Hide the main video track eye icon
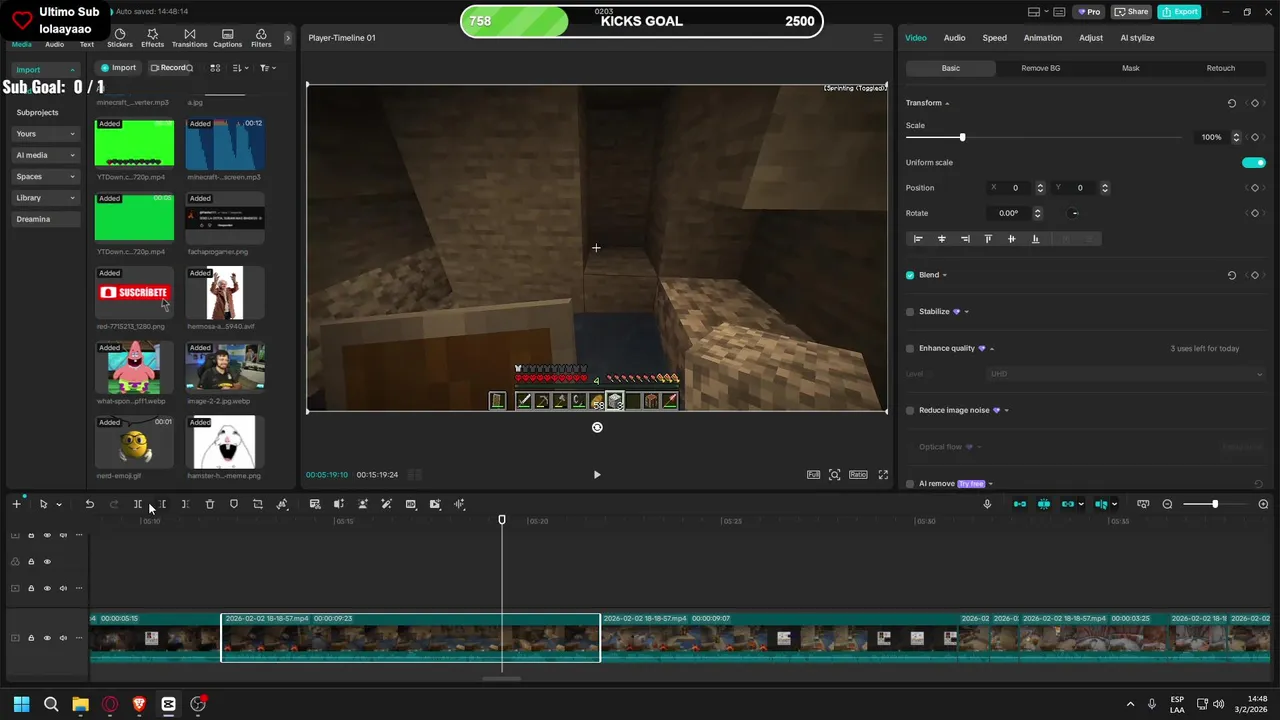1280x720 pixels. tap(47, 638)
